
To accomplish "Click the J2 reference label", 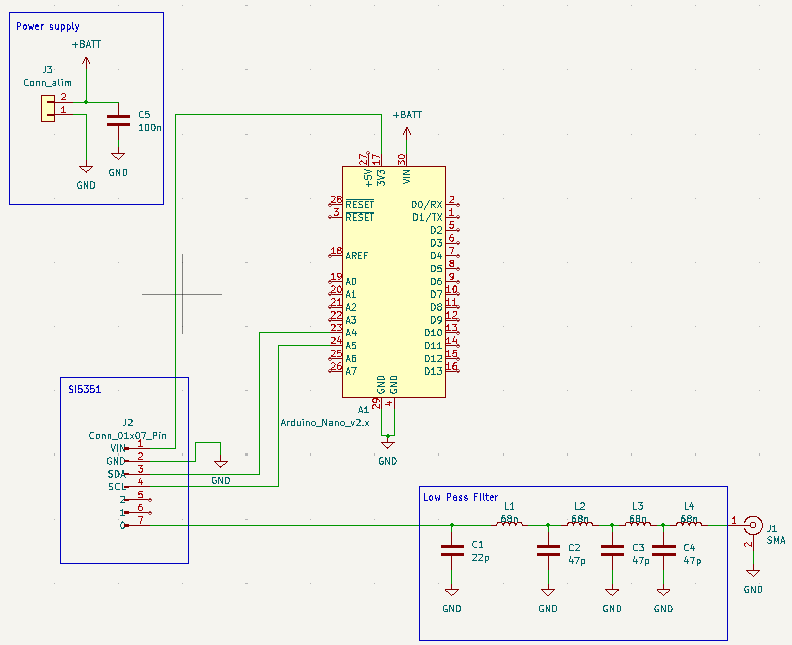I will coord(128,423).
